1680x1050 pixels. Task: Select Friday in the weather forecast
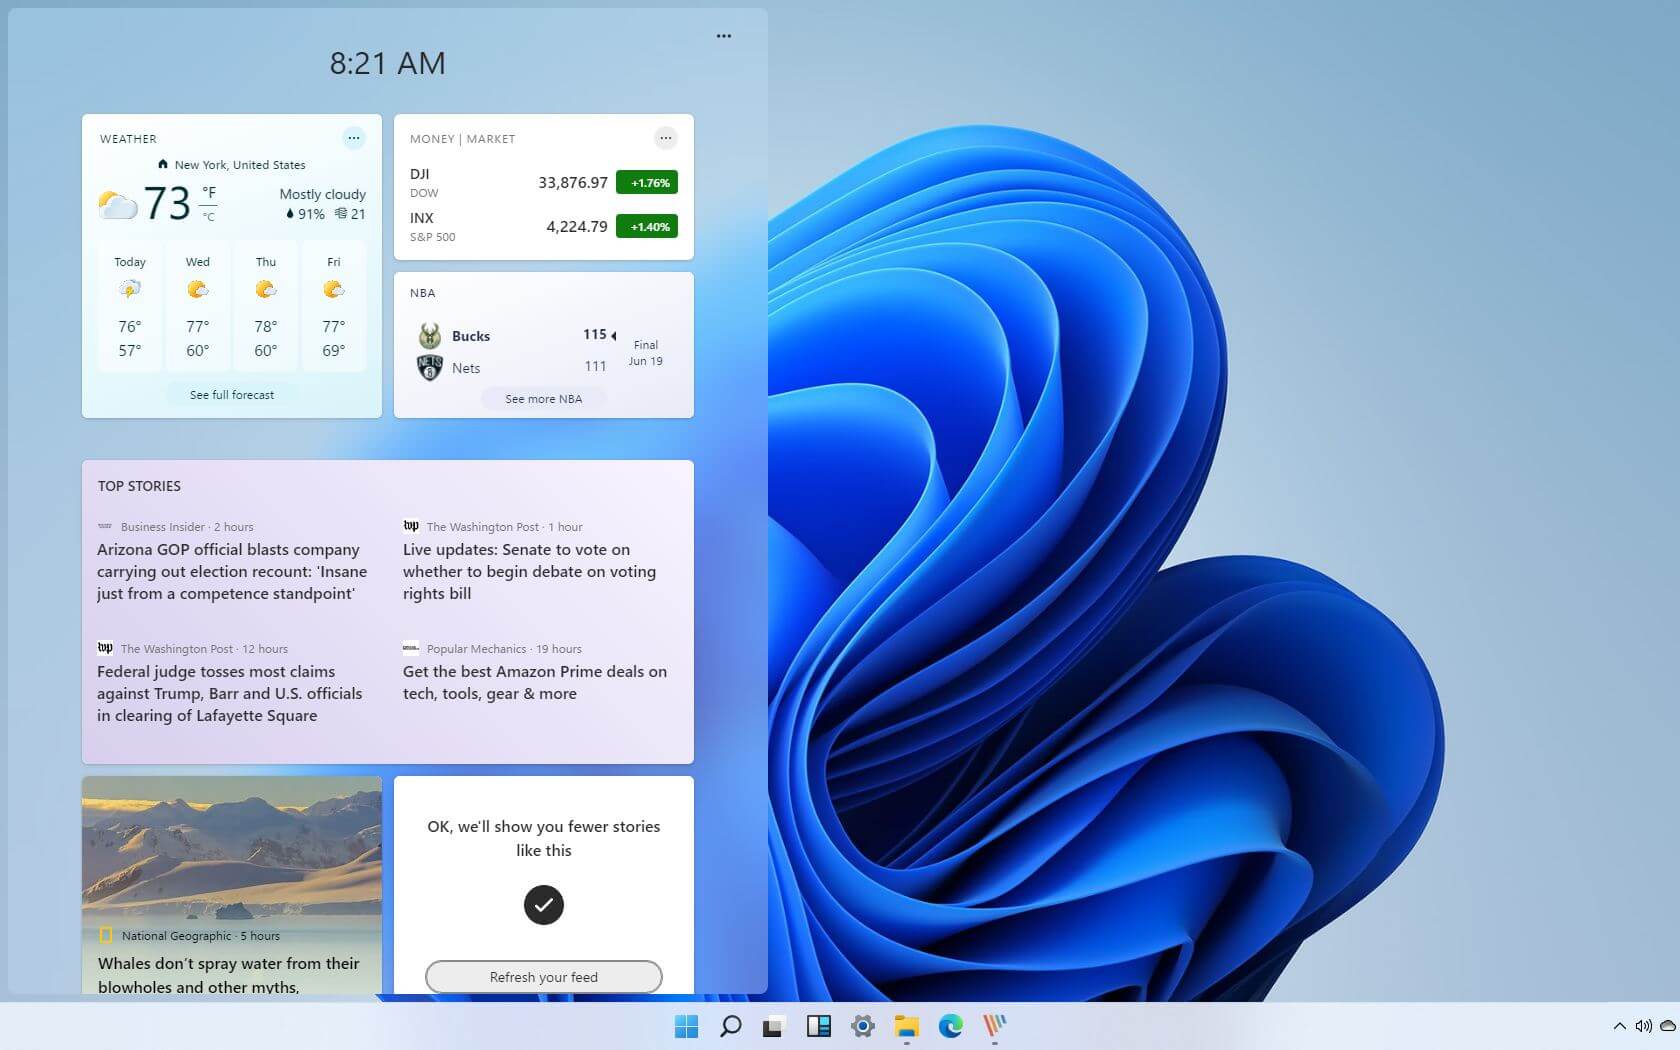(333, 305)
